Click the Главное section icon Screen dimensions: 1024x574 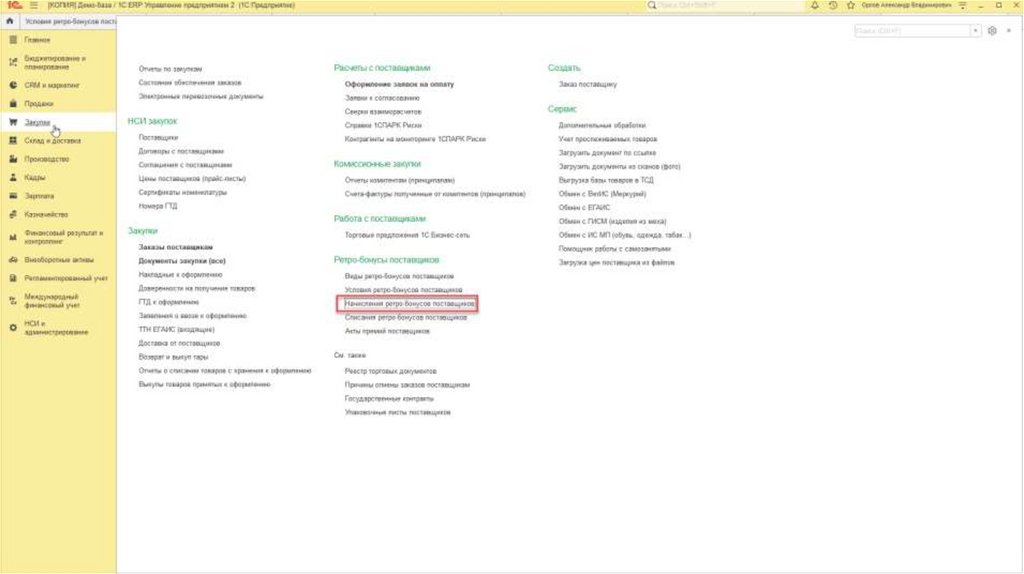click(13, 40)
